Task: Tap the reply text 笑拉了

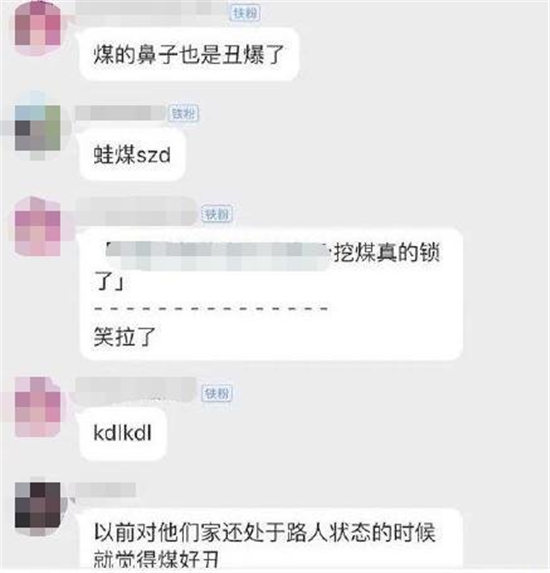Action: pyautogui.click(x=125, y=336)
